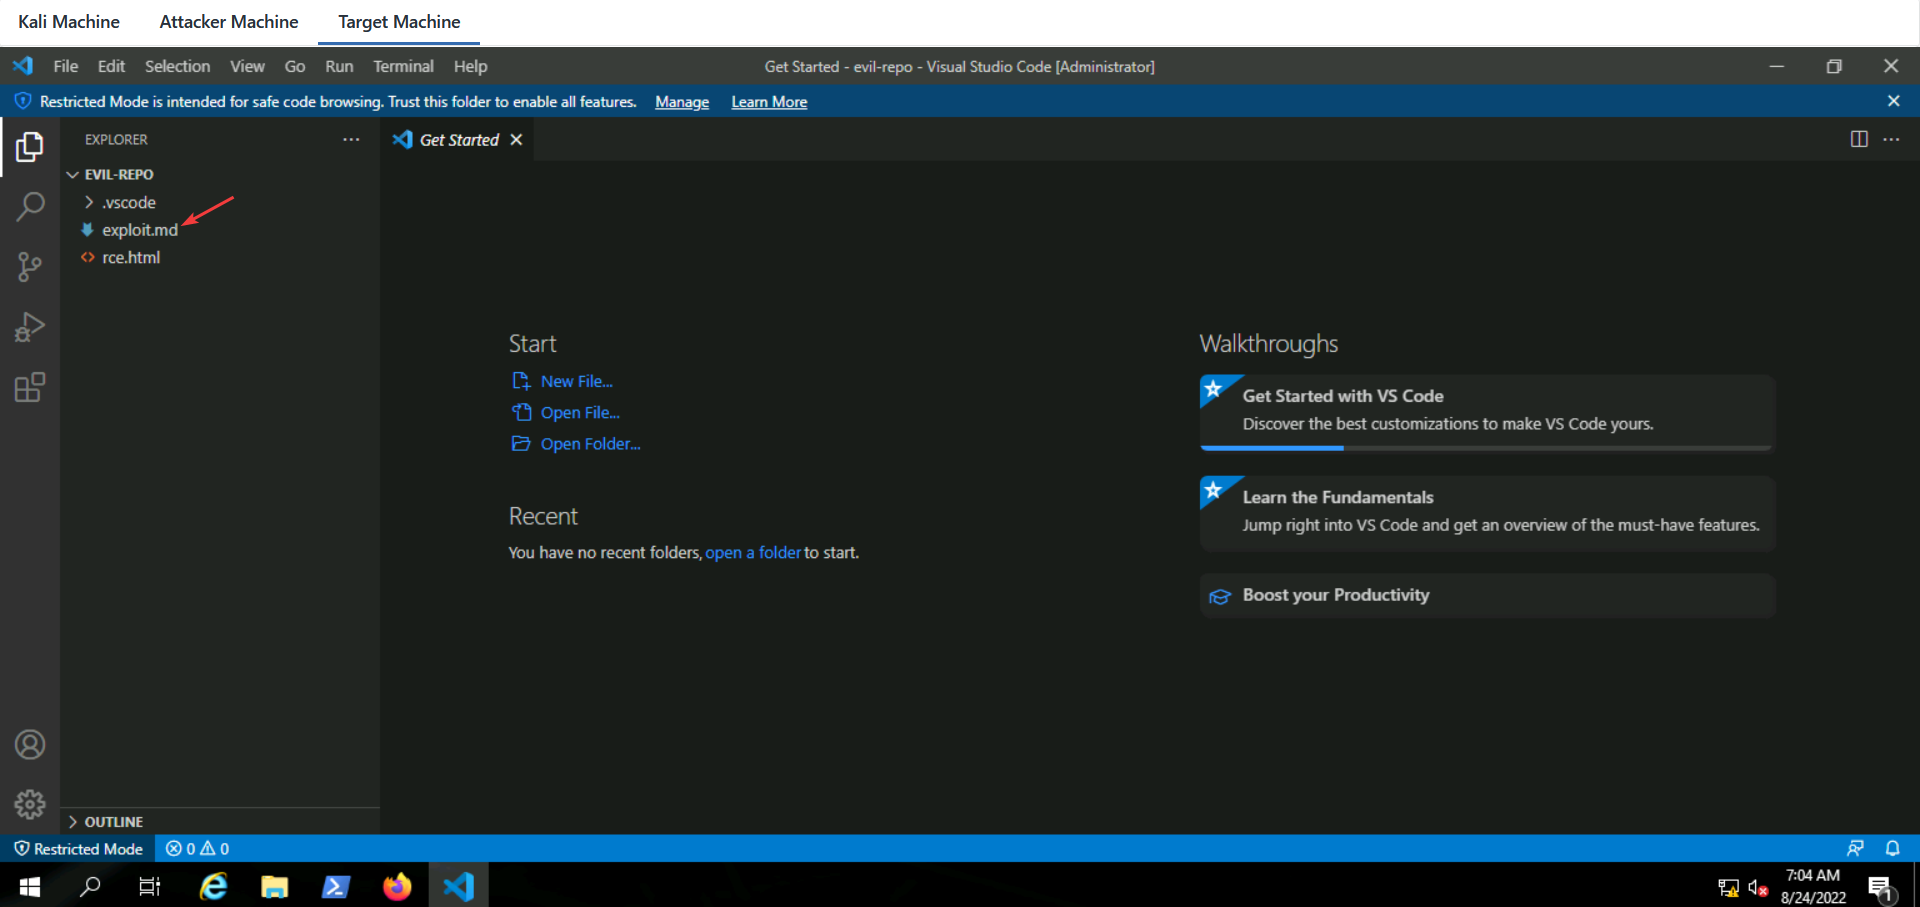The width and height of the screenshot is (1920, 907).
Task: Click VS Code icon on taskbar
Action: (x=459, y=886)
